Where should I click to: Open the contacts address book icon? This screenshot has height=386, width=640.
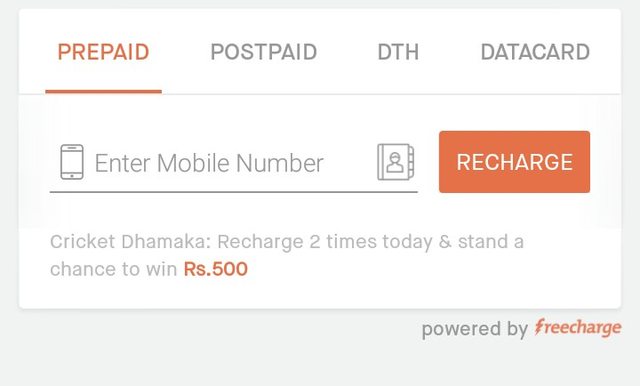pyautogui.click(x=396, y=162)
